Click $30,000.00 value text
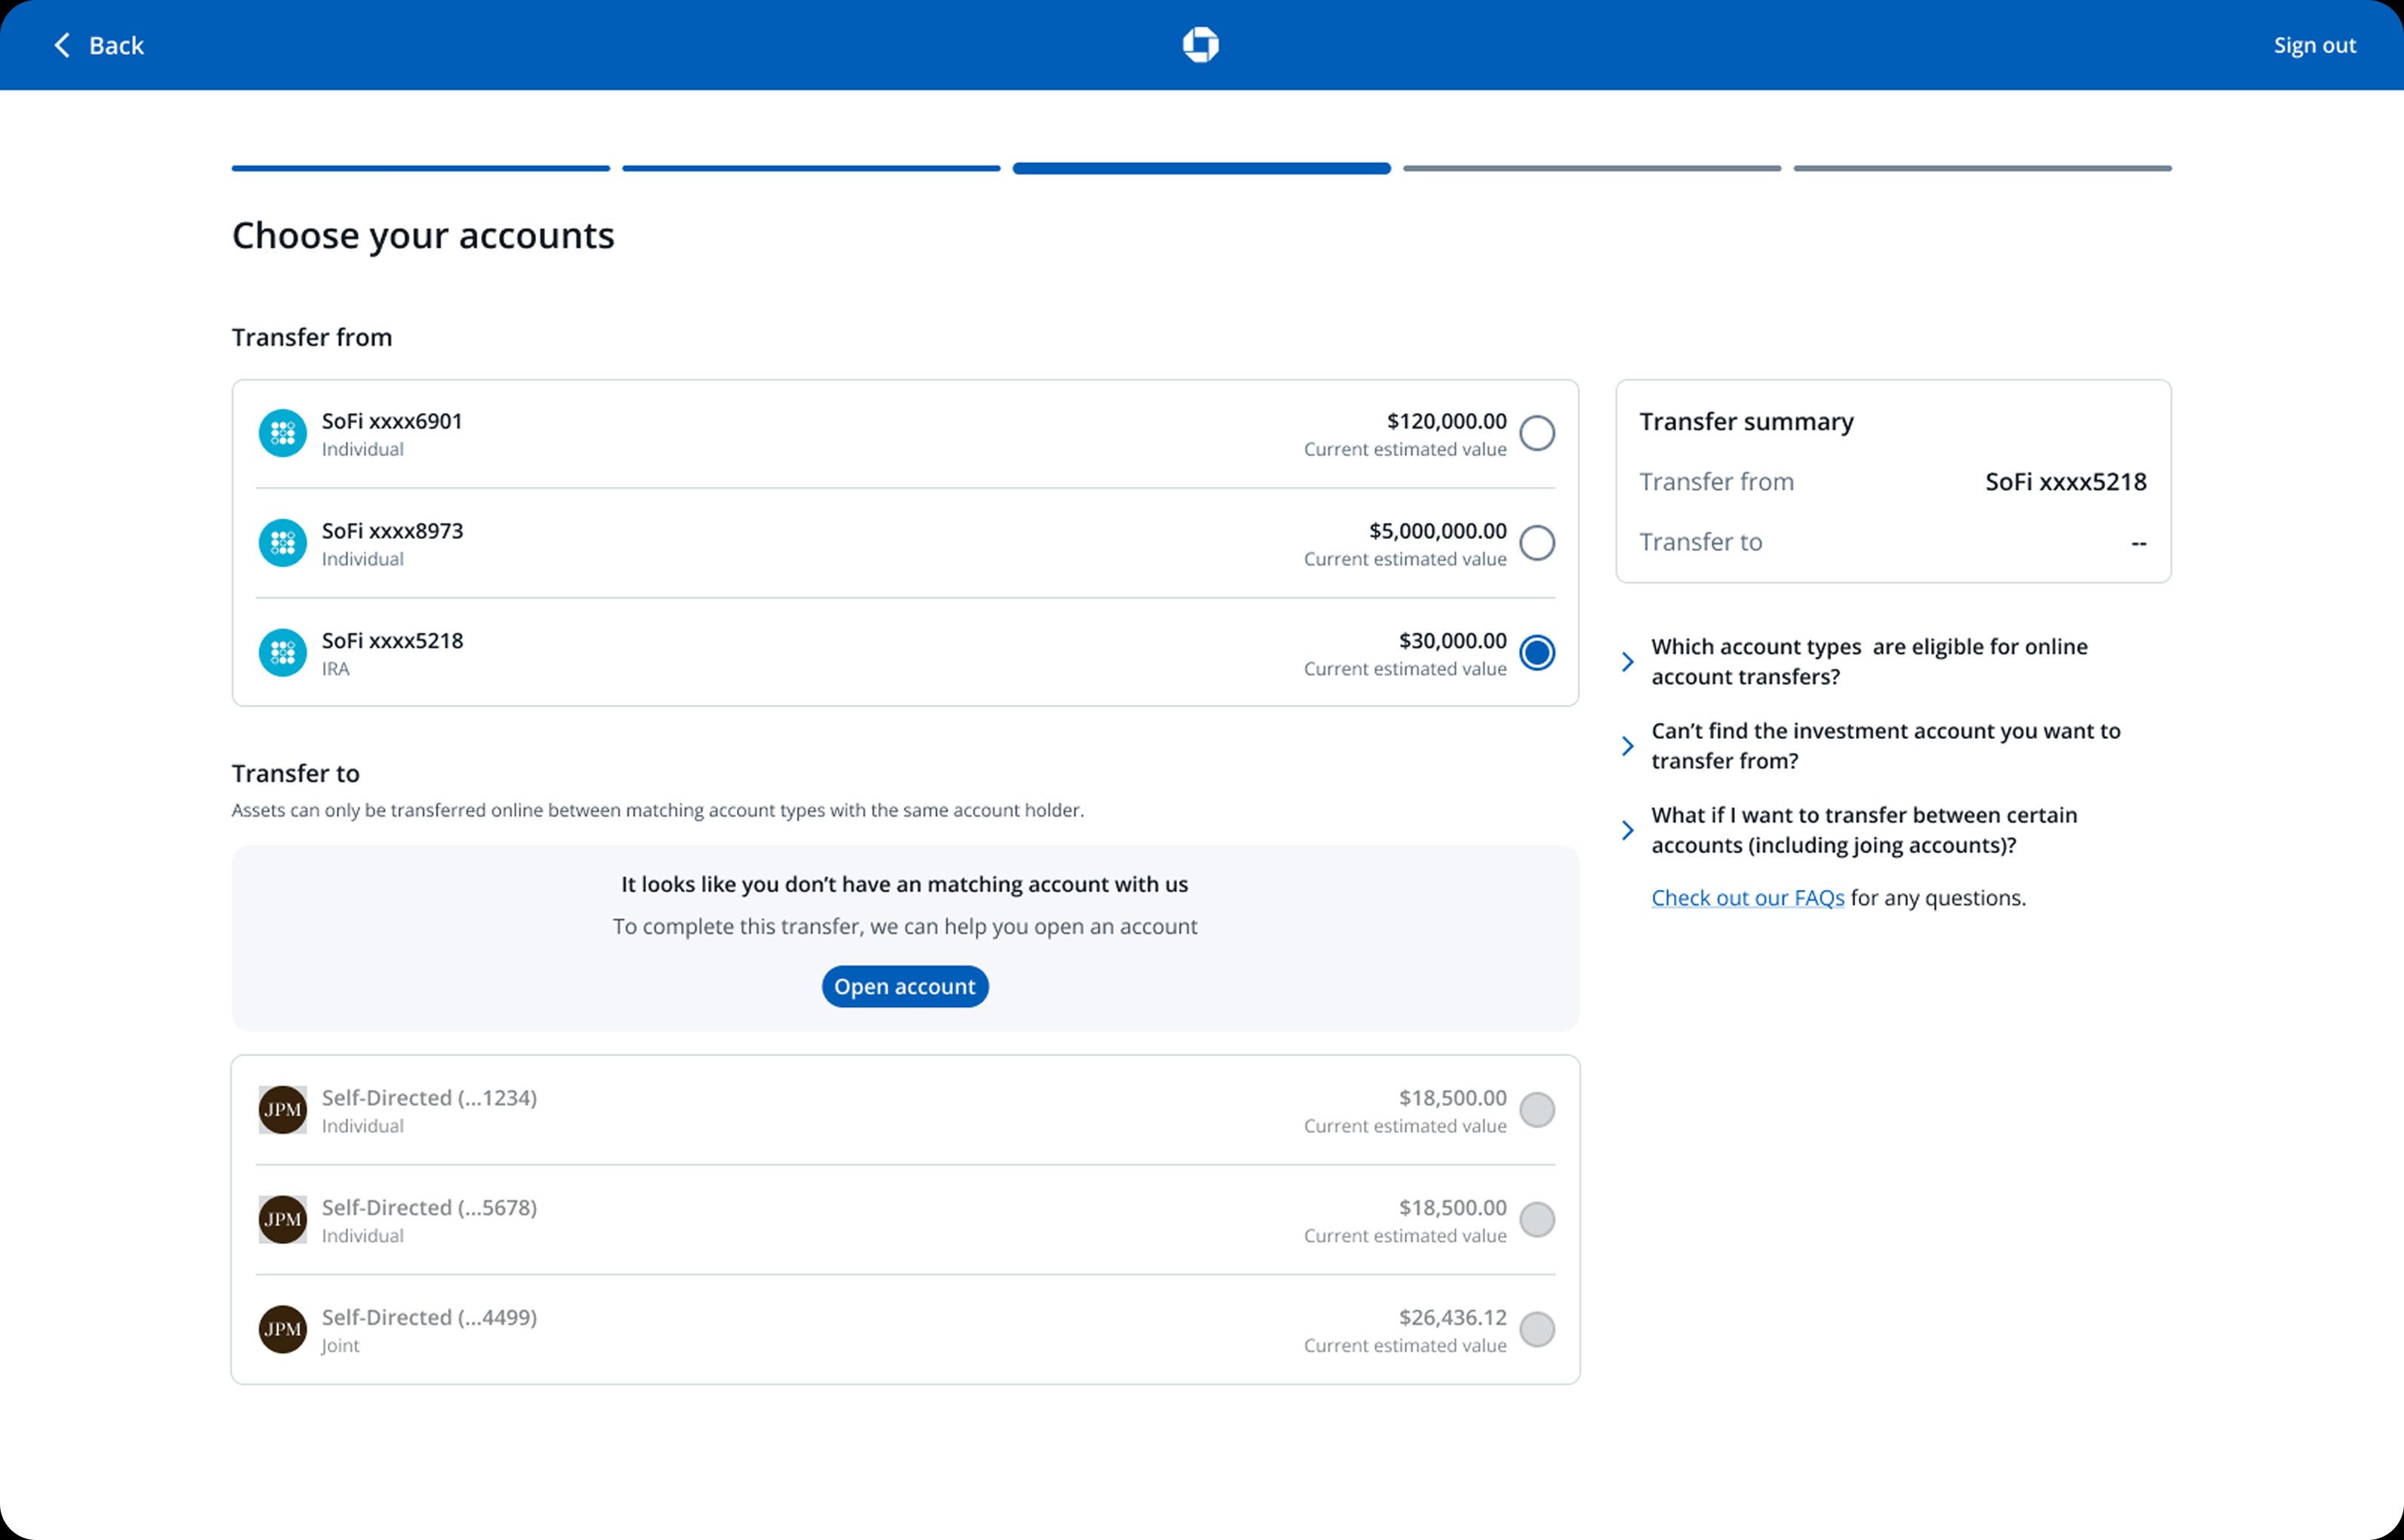 coord(1452,642)
